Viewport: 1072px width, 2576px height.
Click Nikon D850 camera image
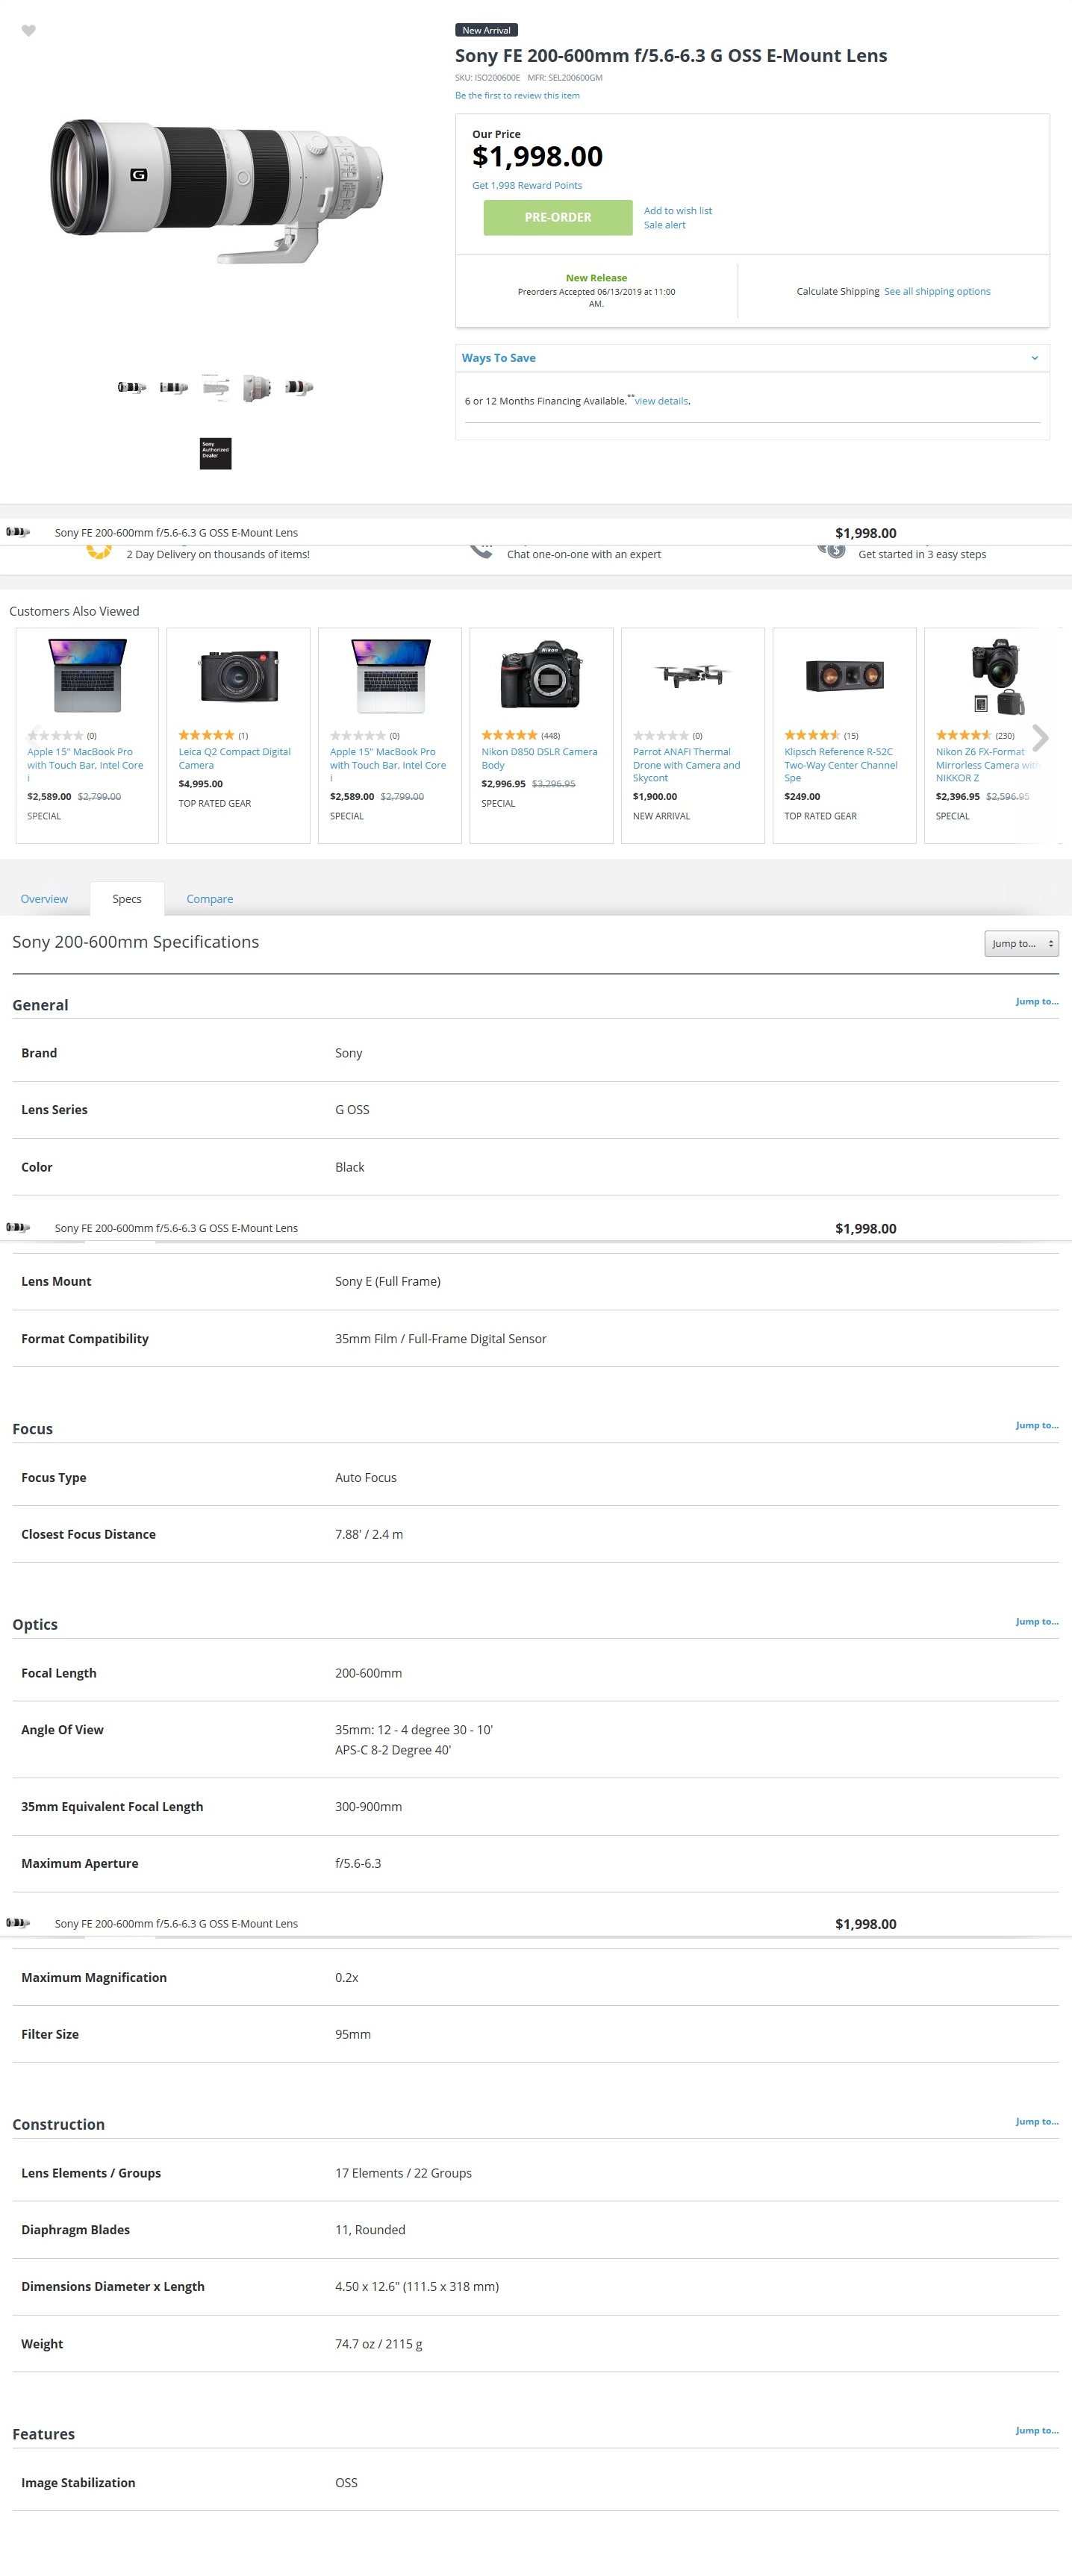(x=541, y=675)
